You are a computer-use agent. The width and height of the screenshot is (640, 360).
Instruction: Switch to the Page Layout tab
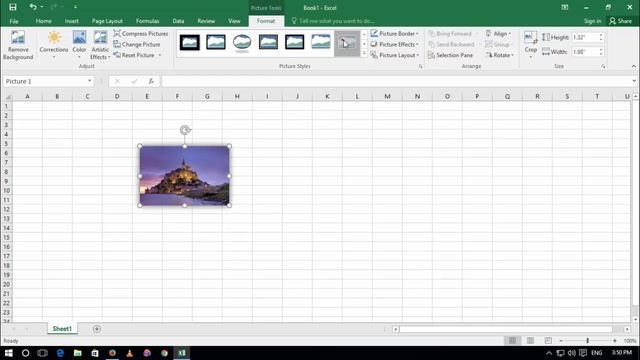[107, 21]
